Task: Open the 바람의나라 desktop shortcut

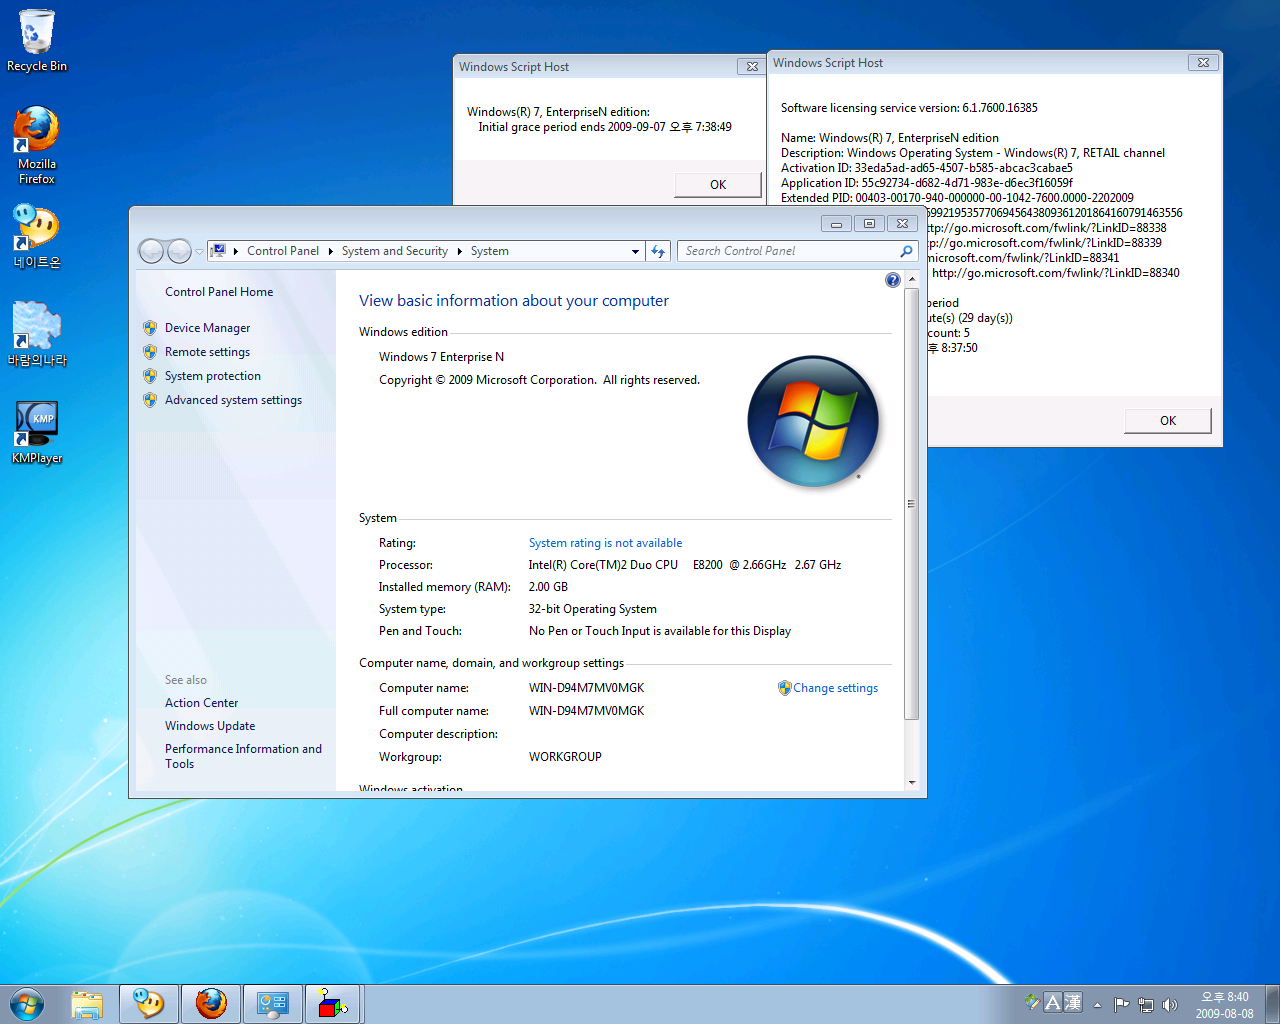Action: coord(37,334)
